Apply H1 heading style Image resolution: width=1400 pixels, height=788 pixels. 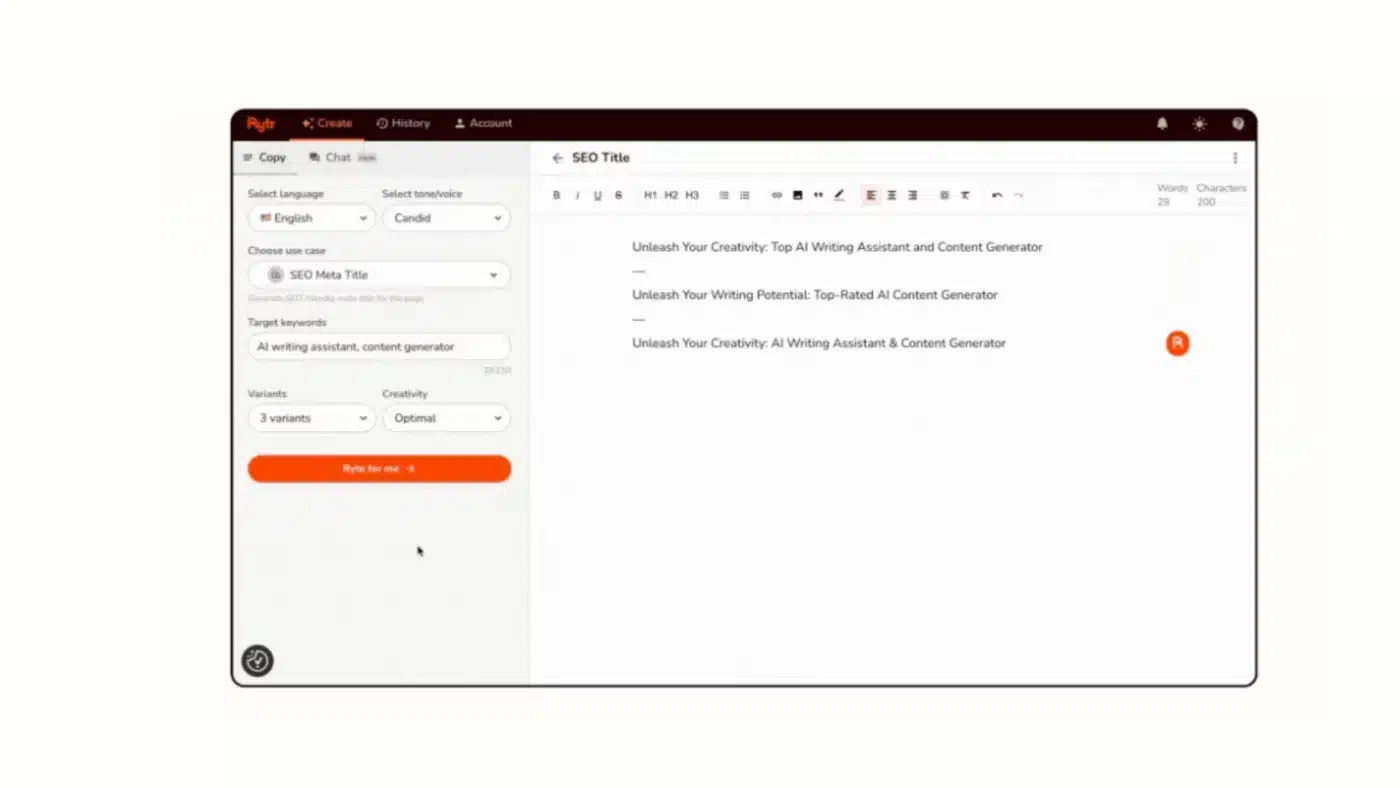coord(650,195)
